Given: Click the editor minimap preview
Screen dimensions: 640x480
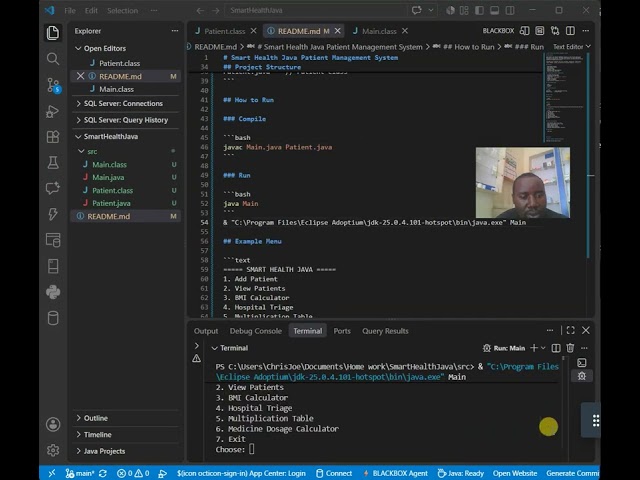Looking at the screenshot, I should [564, 98].
